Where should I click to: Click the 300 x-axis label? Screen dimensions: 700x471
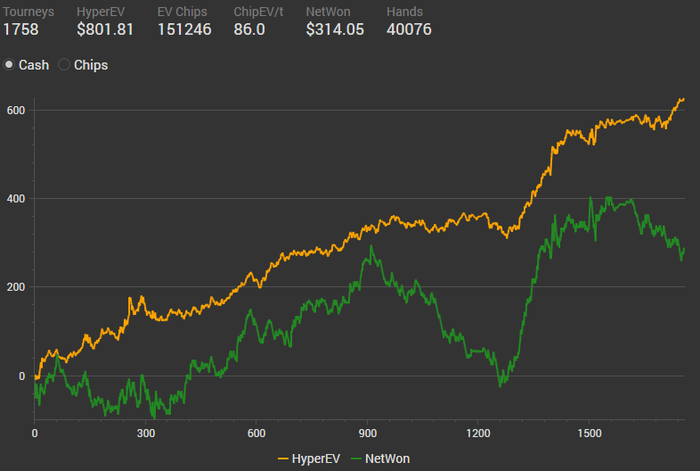(x=146, y=433)
